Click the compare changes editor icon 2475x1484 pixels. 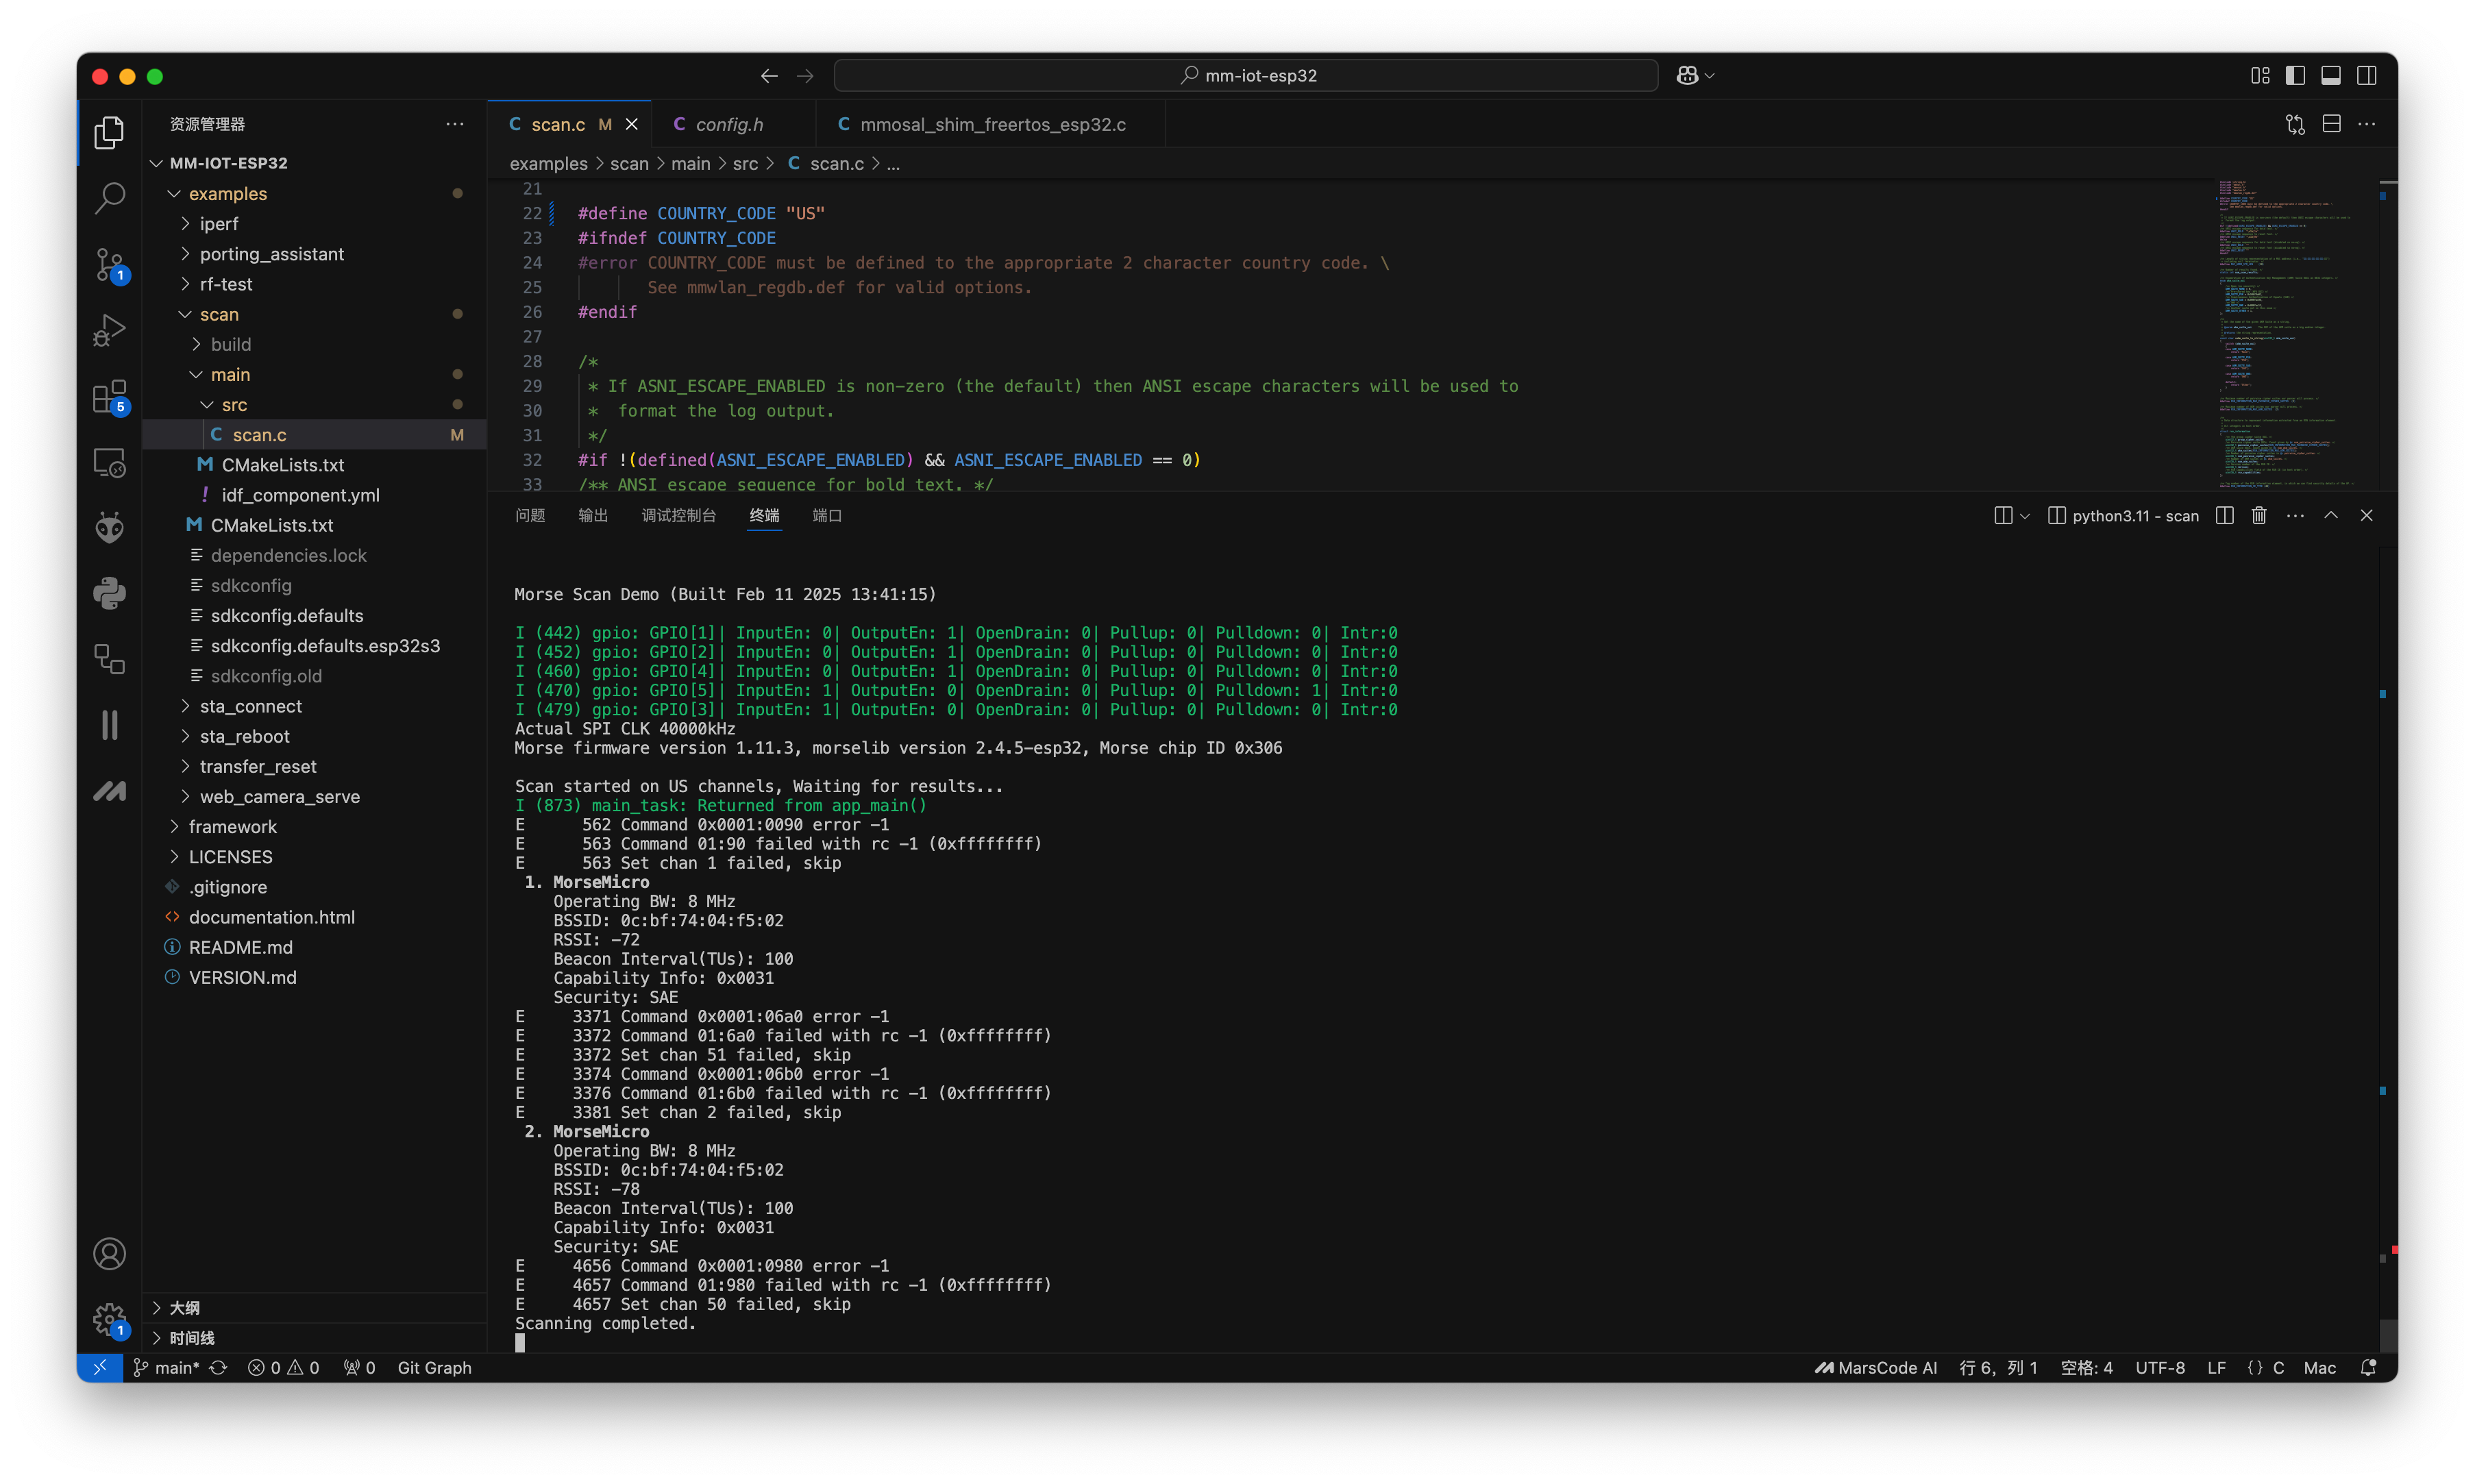2295,124
